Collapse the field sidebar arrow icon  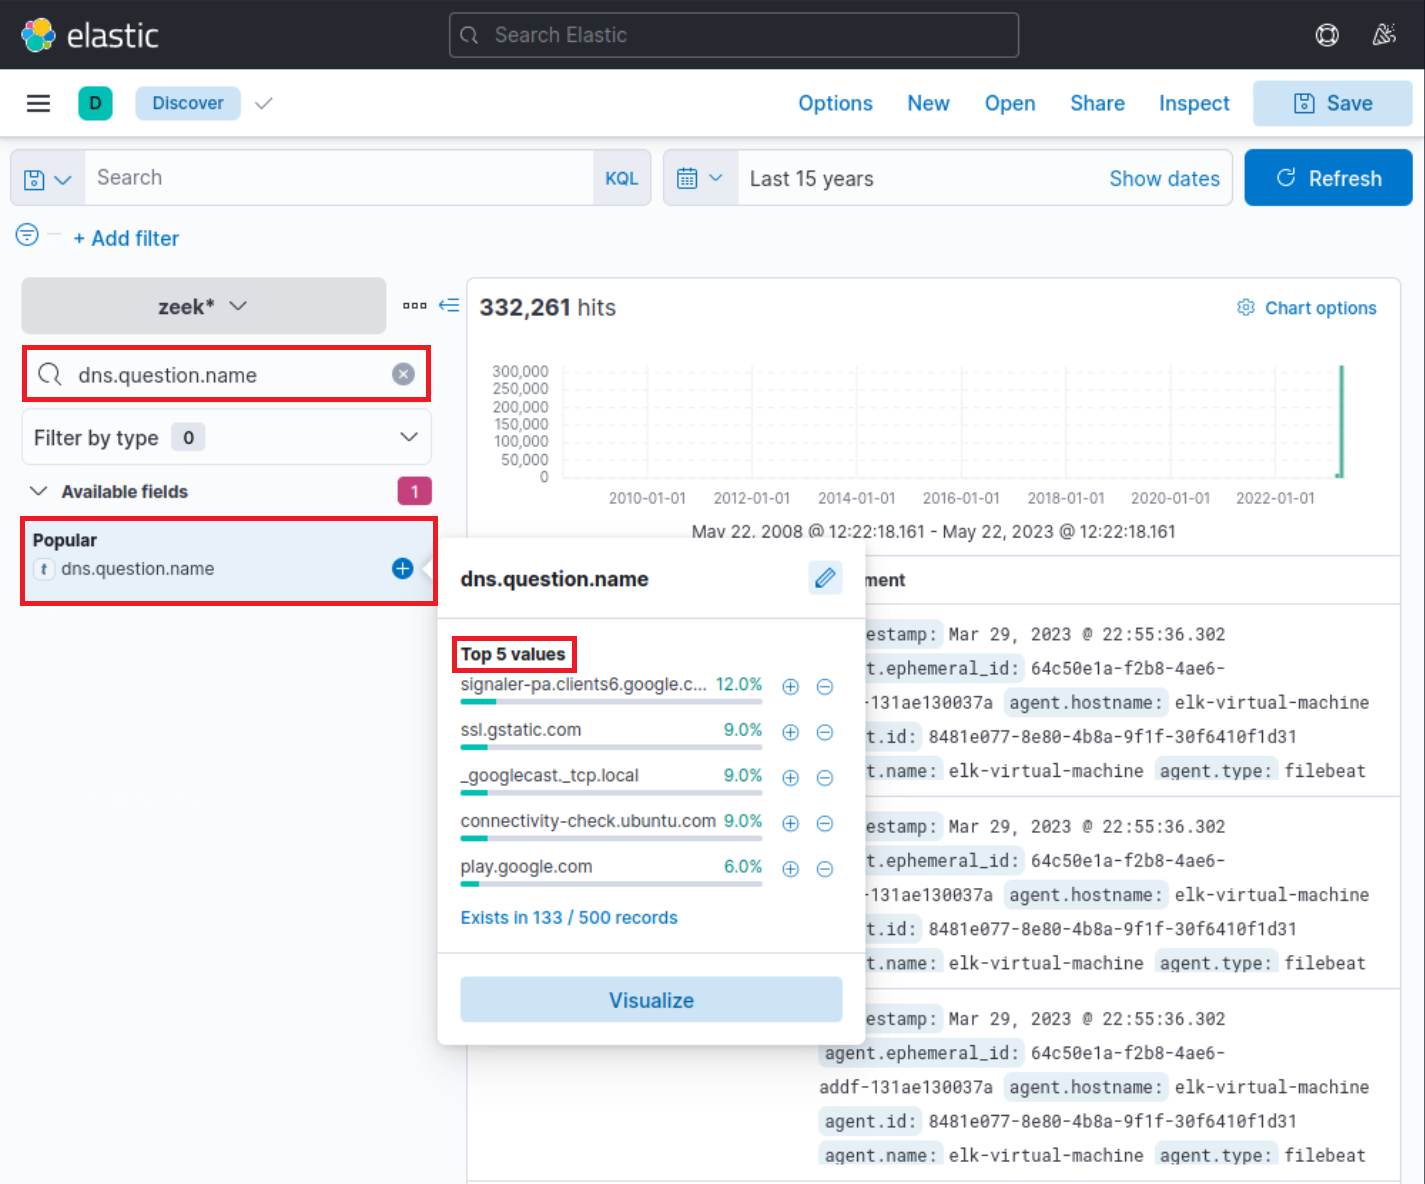point(449,305)
